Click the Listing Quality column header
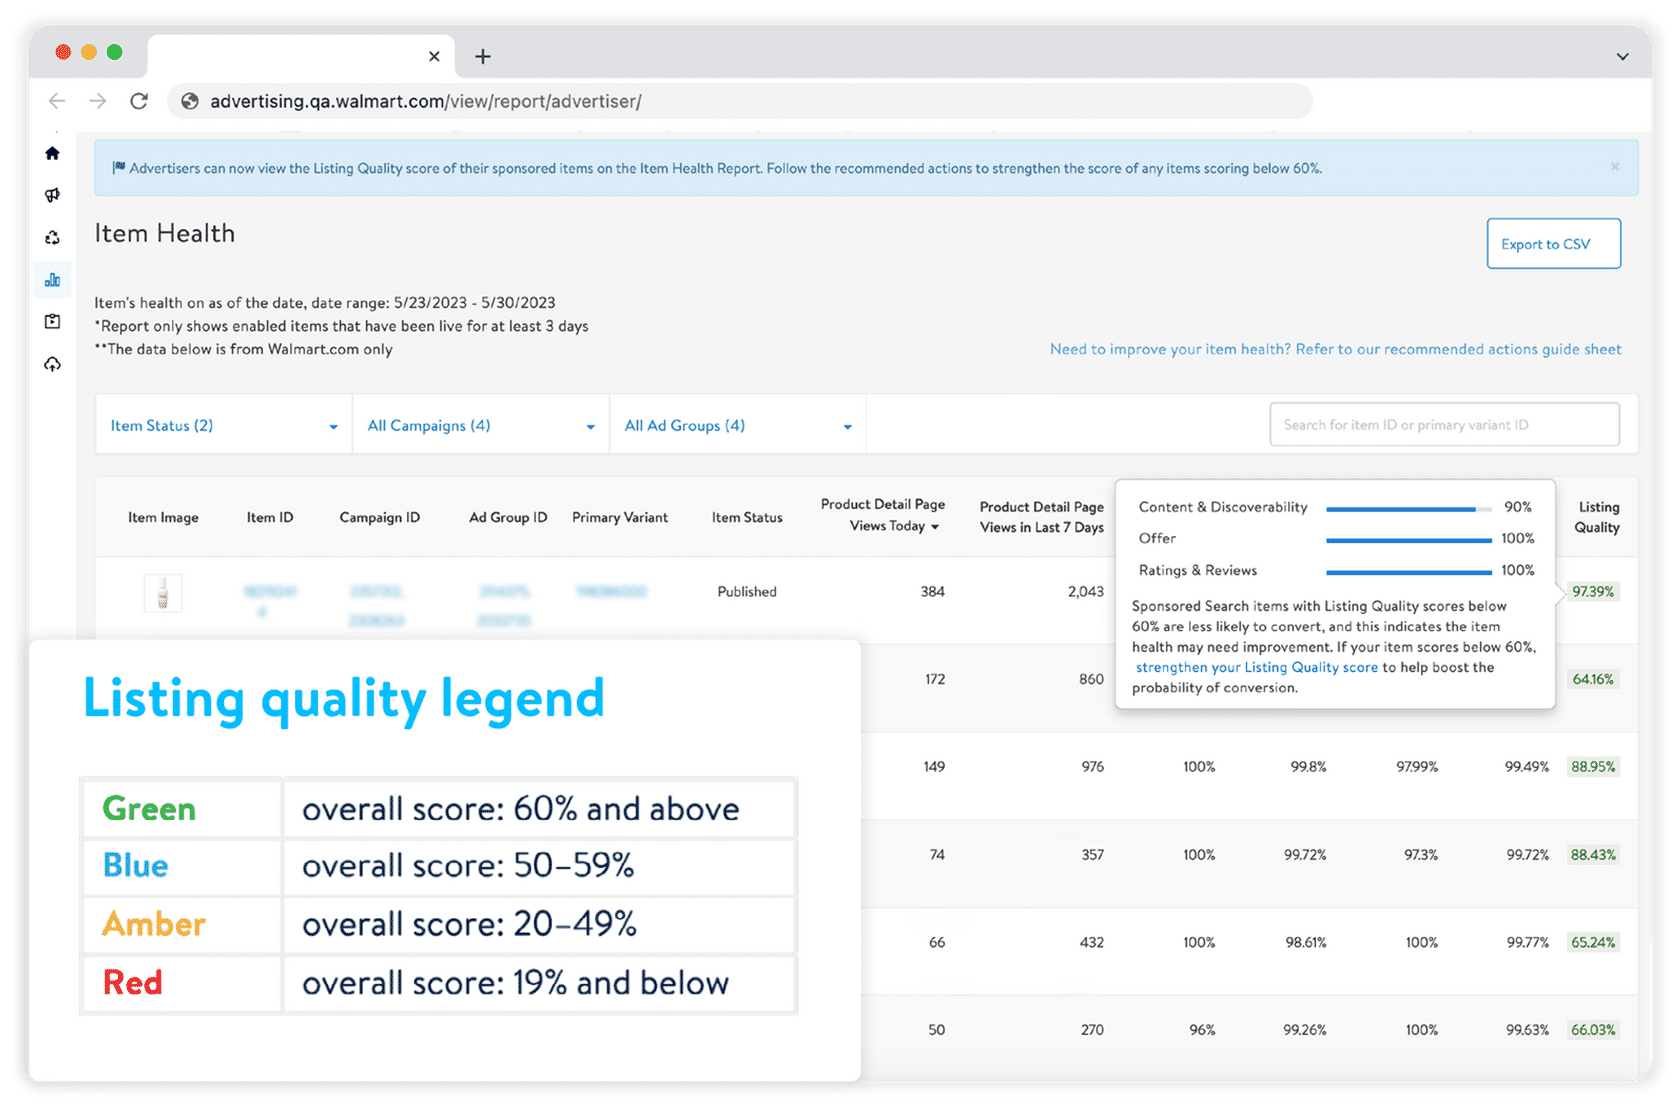This screenshot has width=1680, height=1107. pyautogui.click(x=1597, y=517)
